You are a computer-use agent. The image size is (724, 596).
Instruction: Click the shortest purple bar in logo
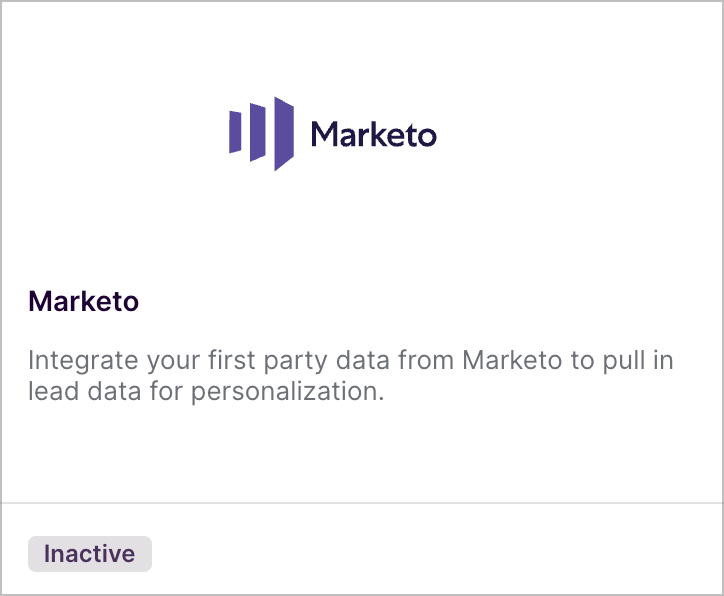[235, 132]
